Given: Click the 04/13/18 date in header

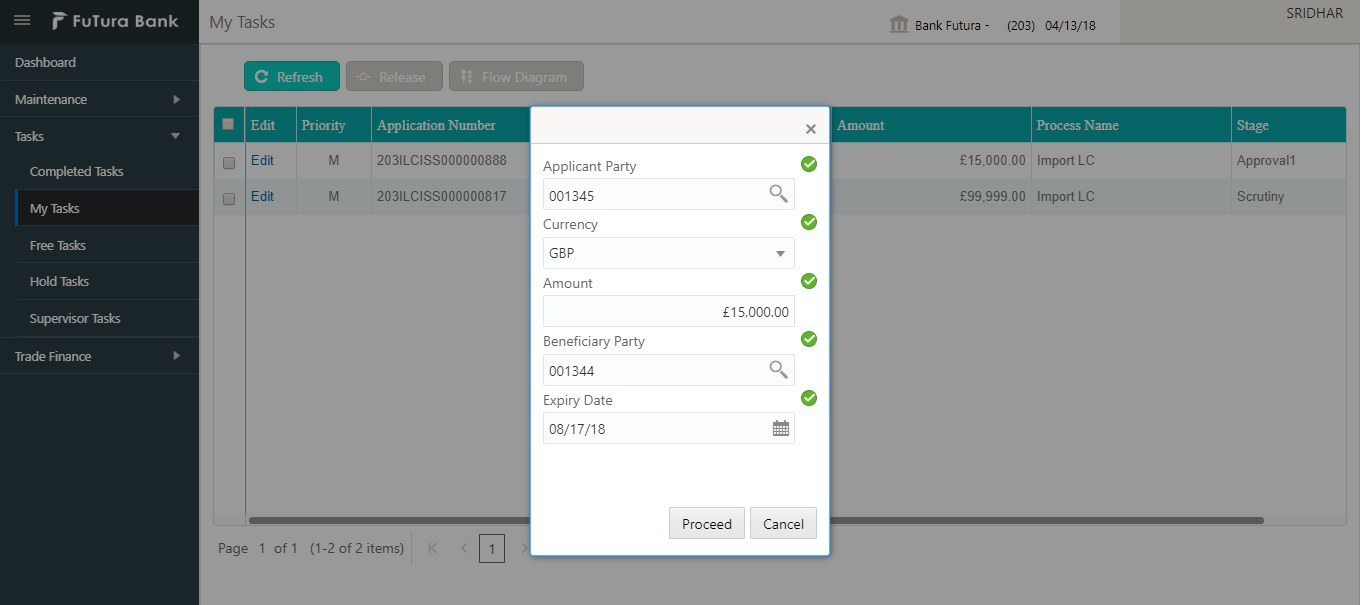Looking at the screenshot, I should (1070, 25).
